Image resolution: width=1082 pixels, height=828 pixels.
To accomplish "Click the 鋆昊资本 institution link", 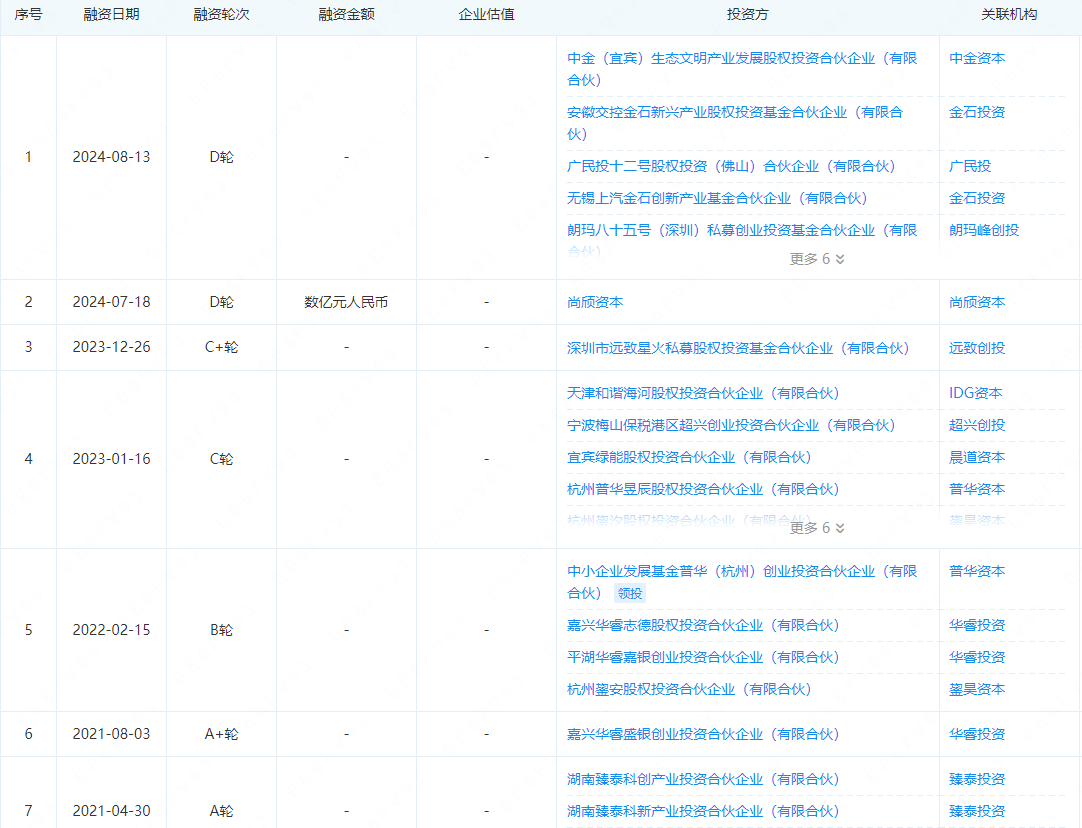I will pos(977,689).
